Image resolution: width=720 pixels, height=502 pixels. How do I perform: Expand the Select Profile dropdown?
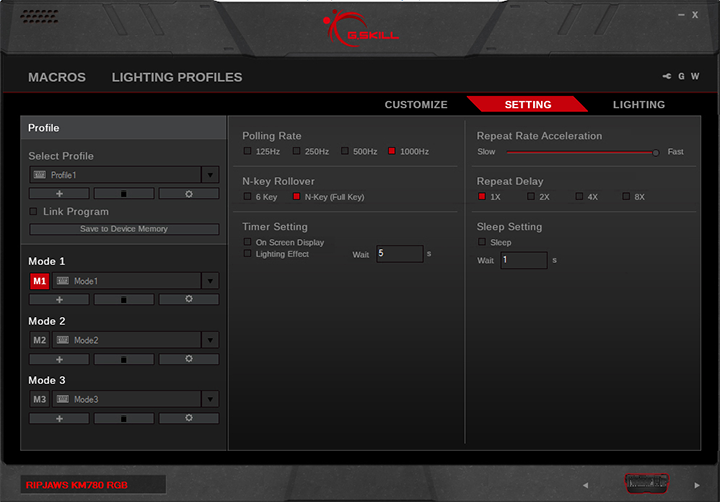pyautogui.click(x=210, y=175)
